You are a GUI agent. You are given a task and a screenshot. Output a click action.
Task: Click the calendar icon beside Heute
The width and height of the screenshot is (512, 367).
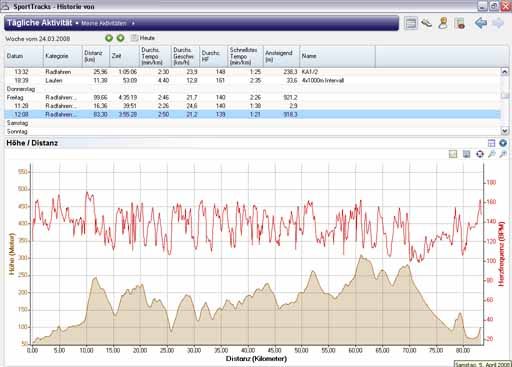pyautogui.click(x=134, y=38)
